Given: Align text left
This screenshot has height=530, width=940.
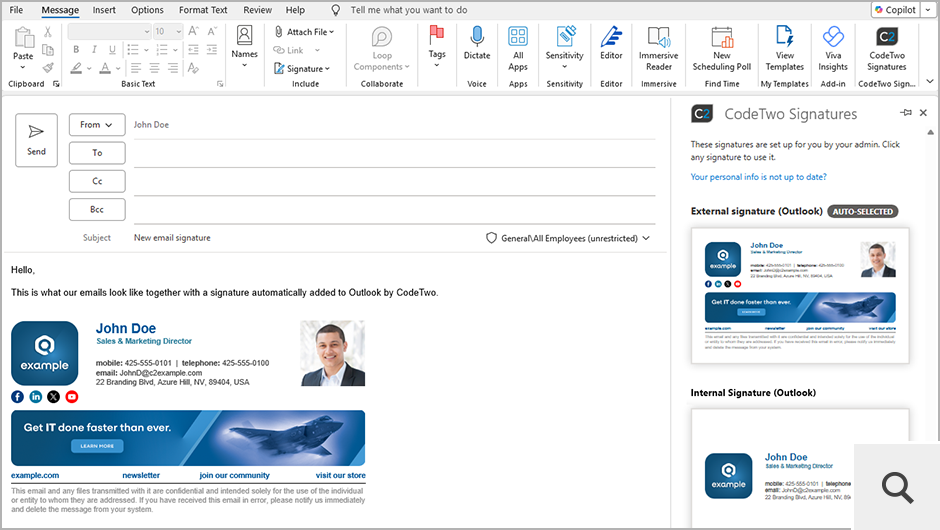Looking at the screenshot, I should (136, 68).
